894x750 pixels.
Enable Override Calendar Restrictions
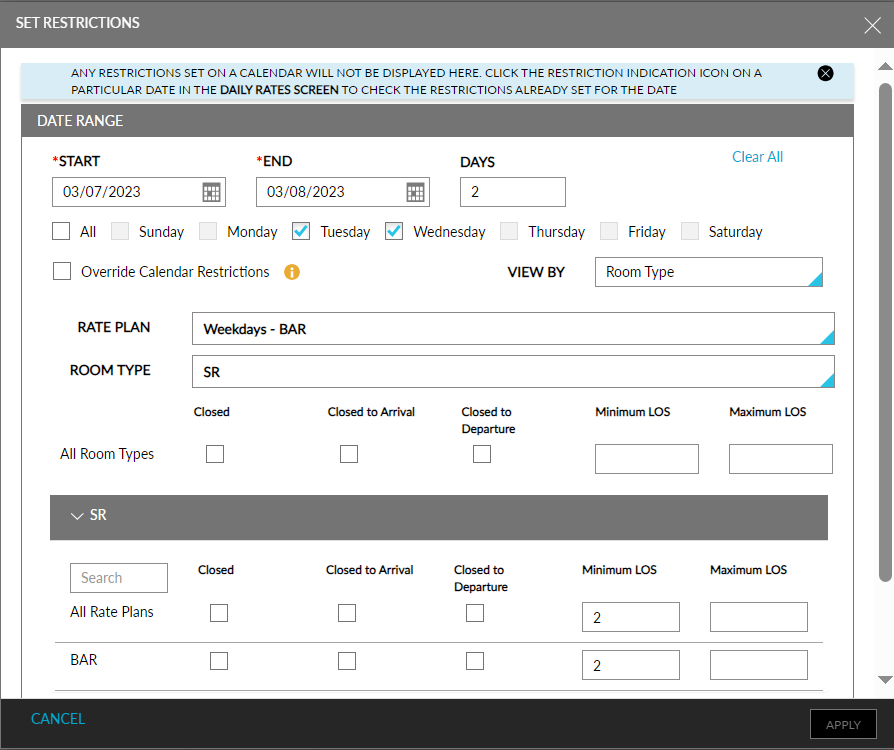coord(62,271)
